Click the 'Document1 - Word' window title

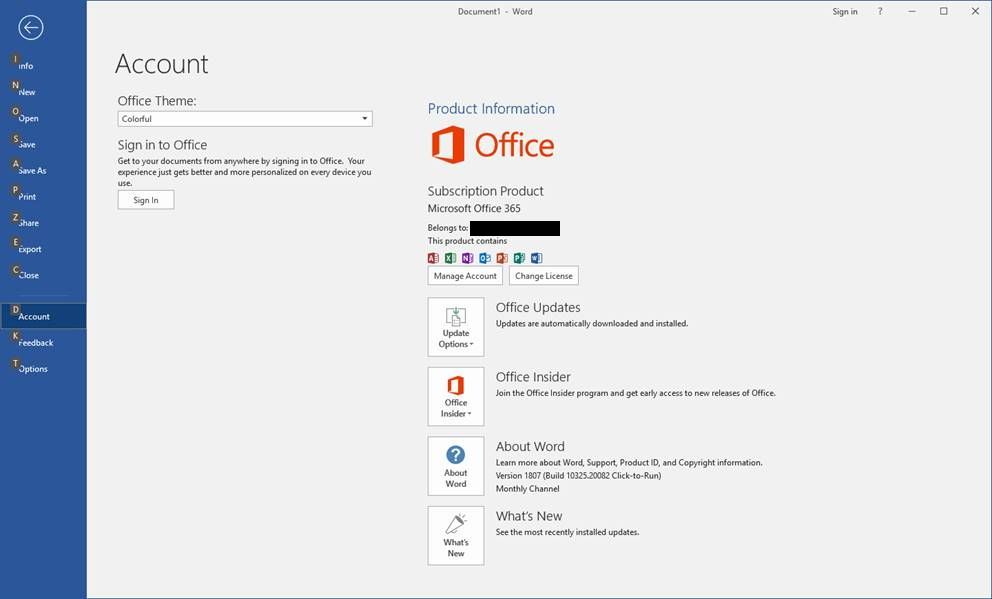495,11
